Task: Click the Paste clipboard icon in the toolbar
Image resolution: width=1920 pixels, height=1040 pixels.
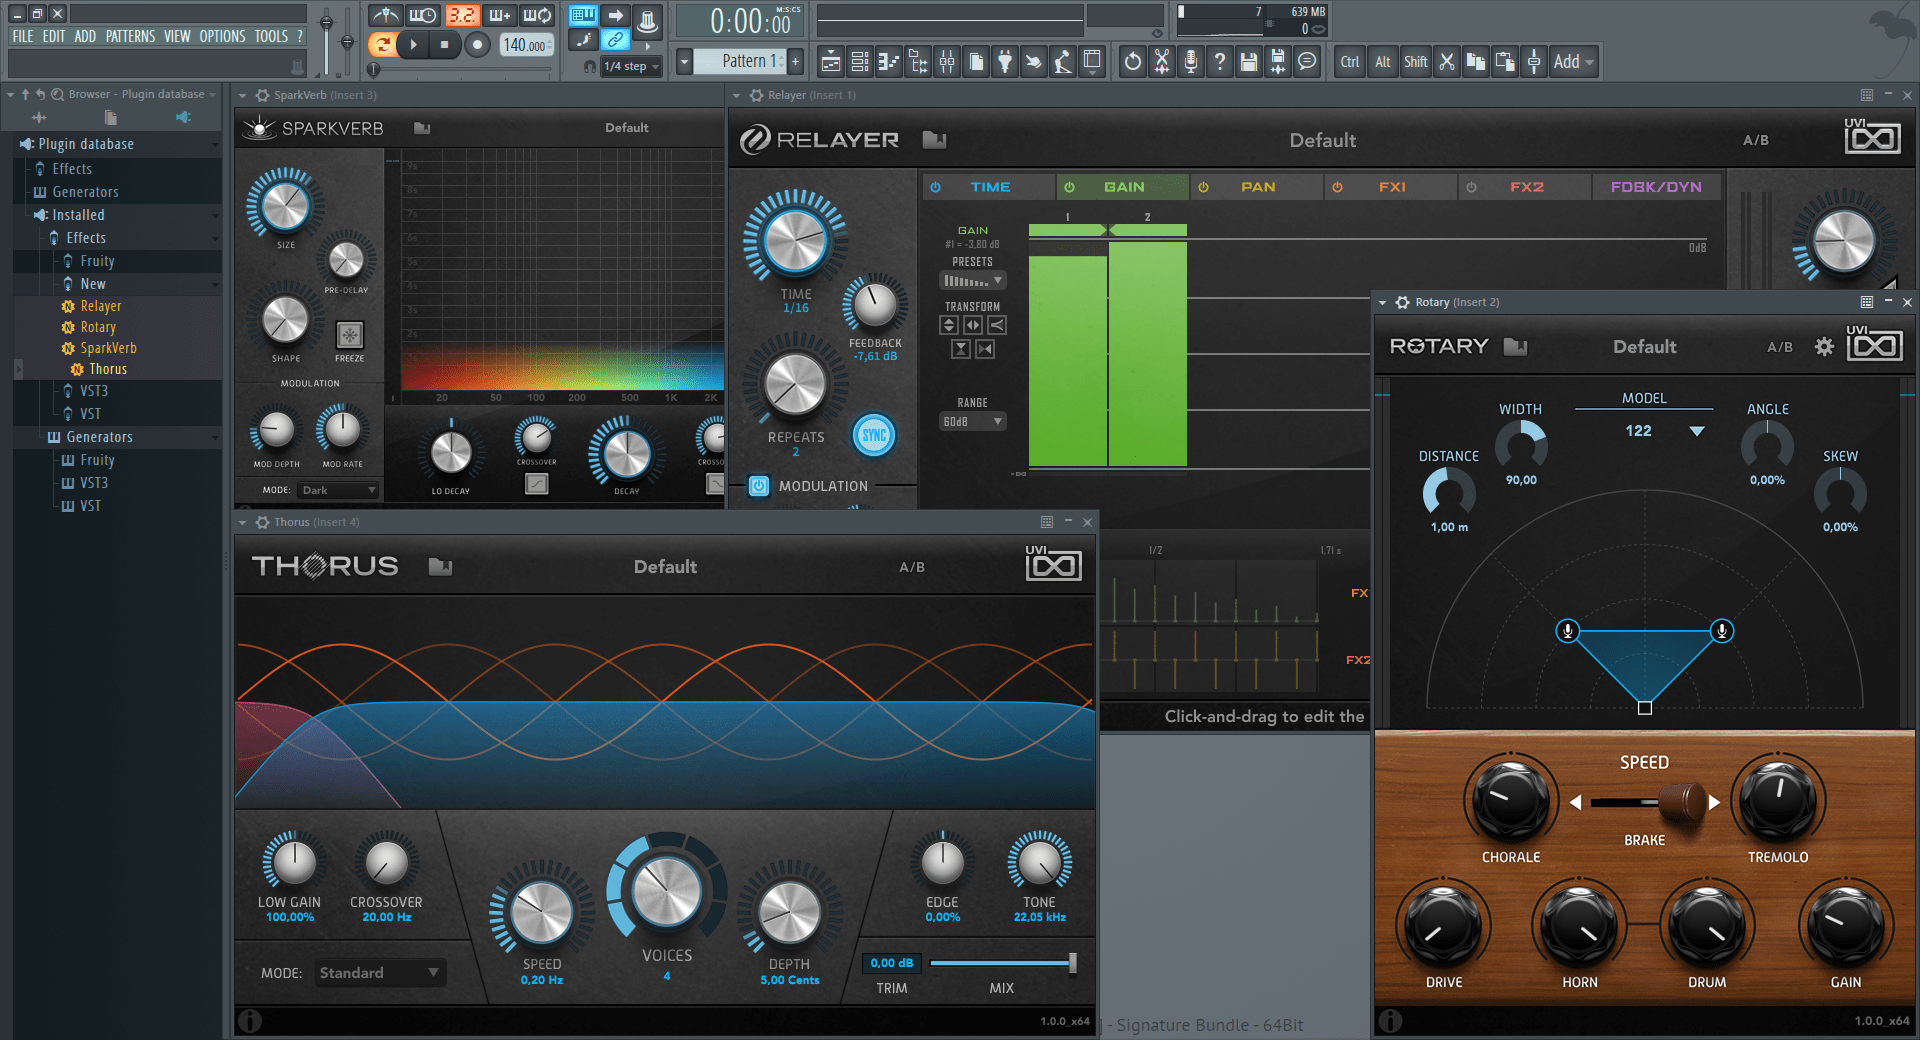Action: (x=1504, y=62)
